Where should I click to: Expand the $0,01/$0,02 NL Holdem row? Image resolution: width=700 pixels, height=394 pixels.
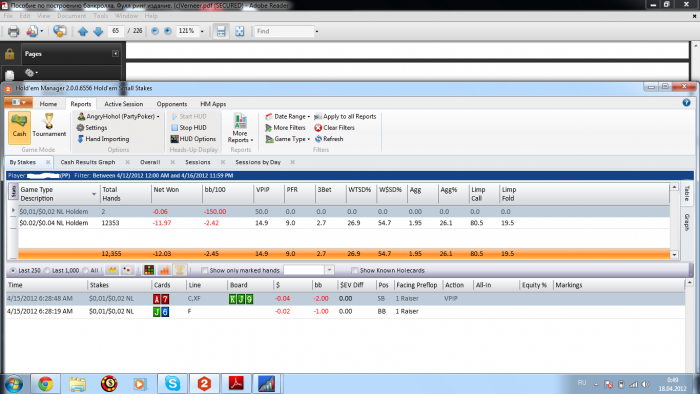pyautogui.click(x=13, y=211)
